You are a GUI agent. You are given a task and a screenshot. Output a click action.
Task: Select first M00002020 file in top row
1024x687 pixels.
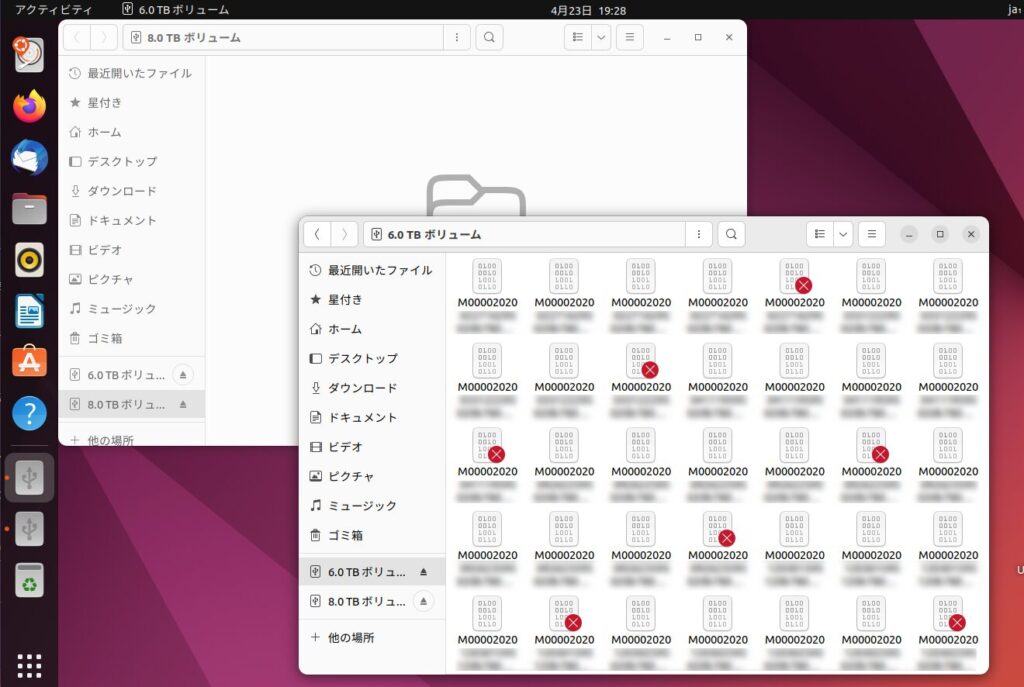487,285
